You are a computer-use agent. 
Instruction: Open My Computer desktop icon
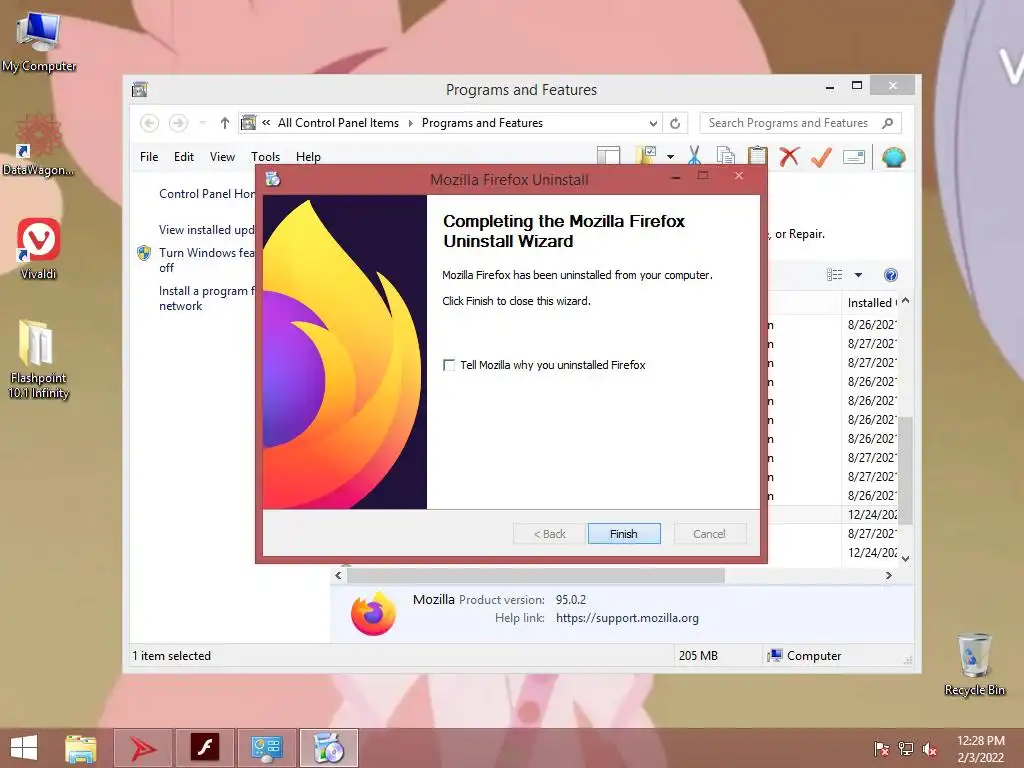pyautogui.click(x=39, y=40)
